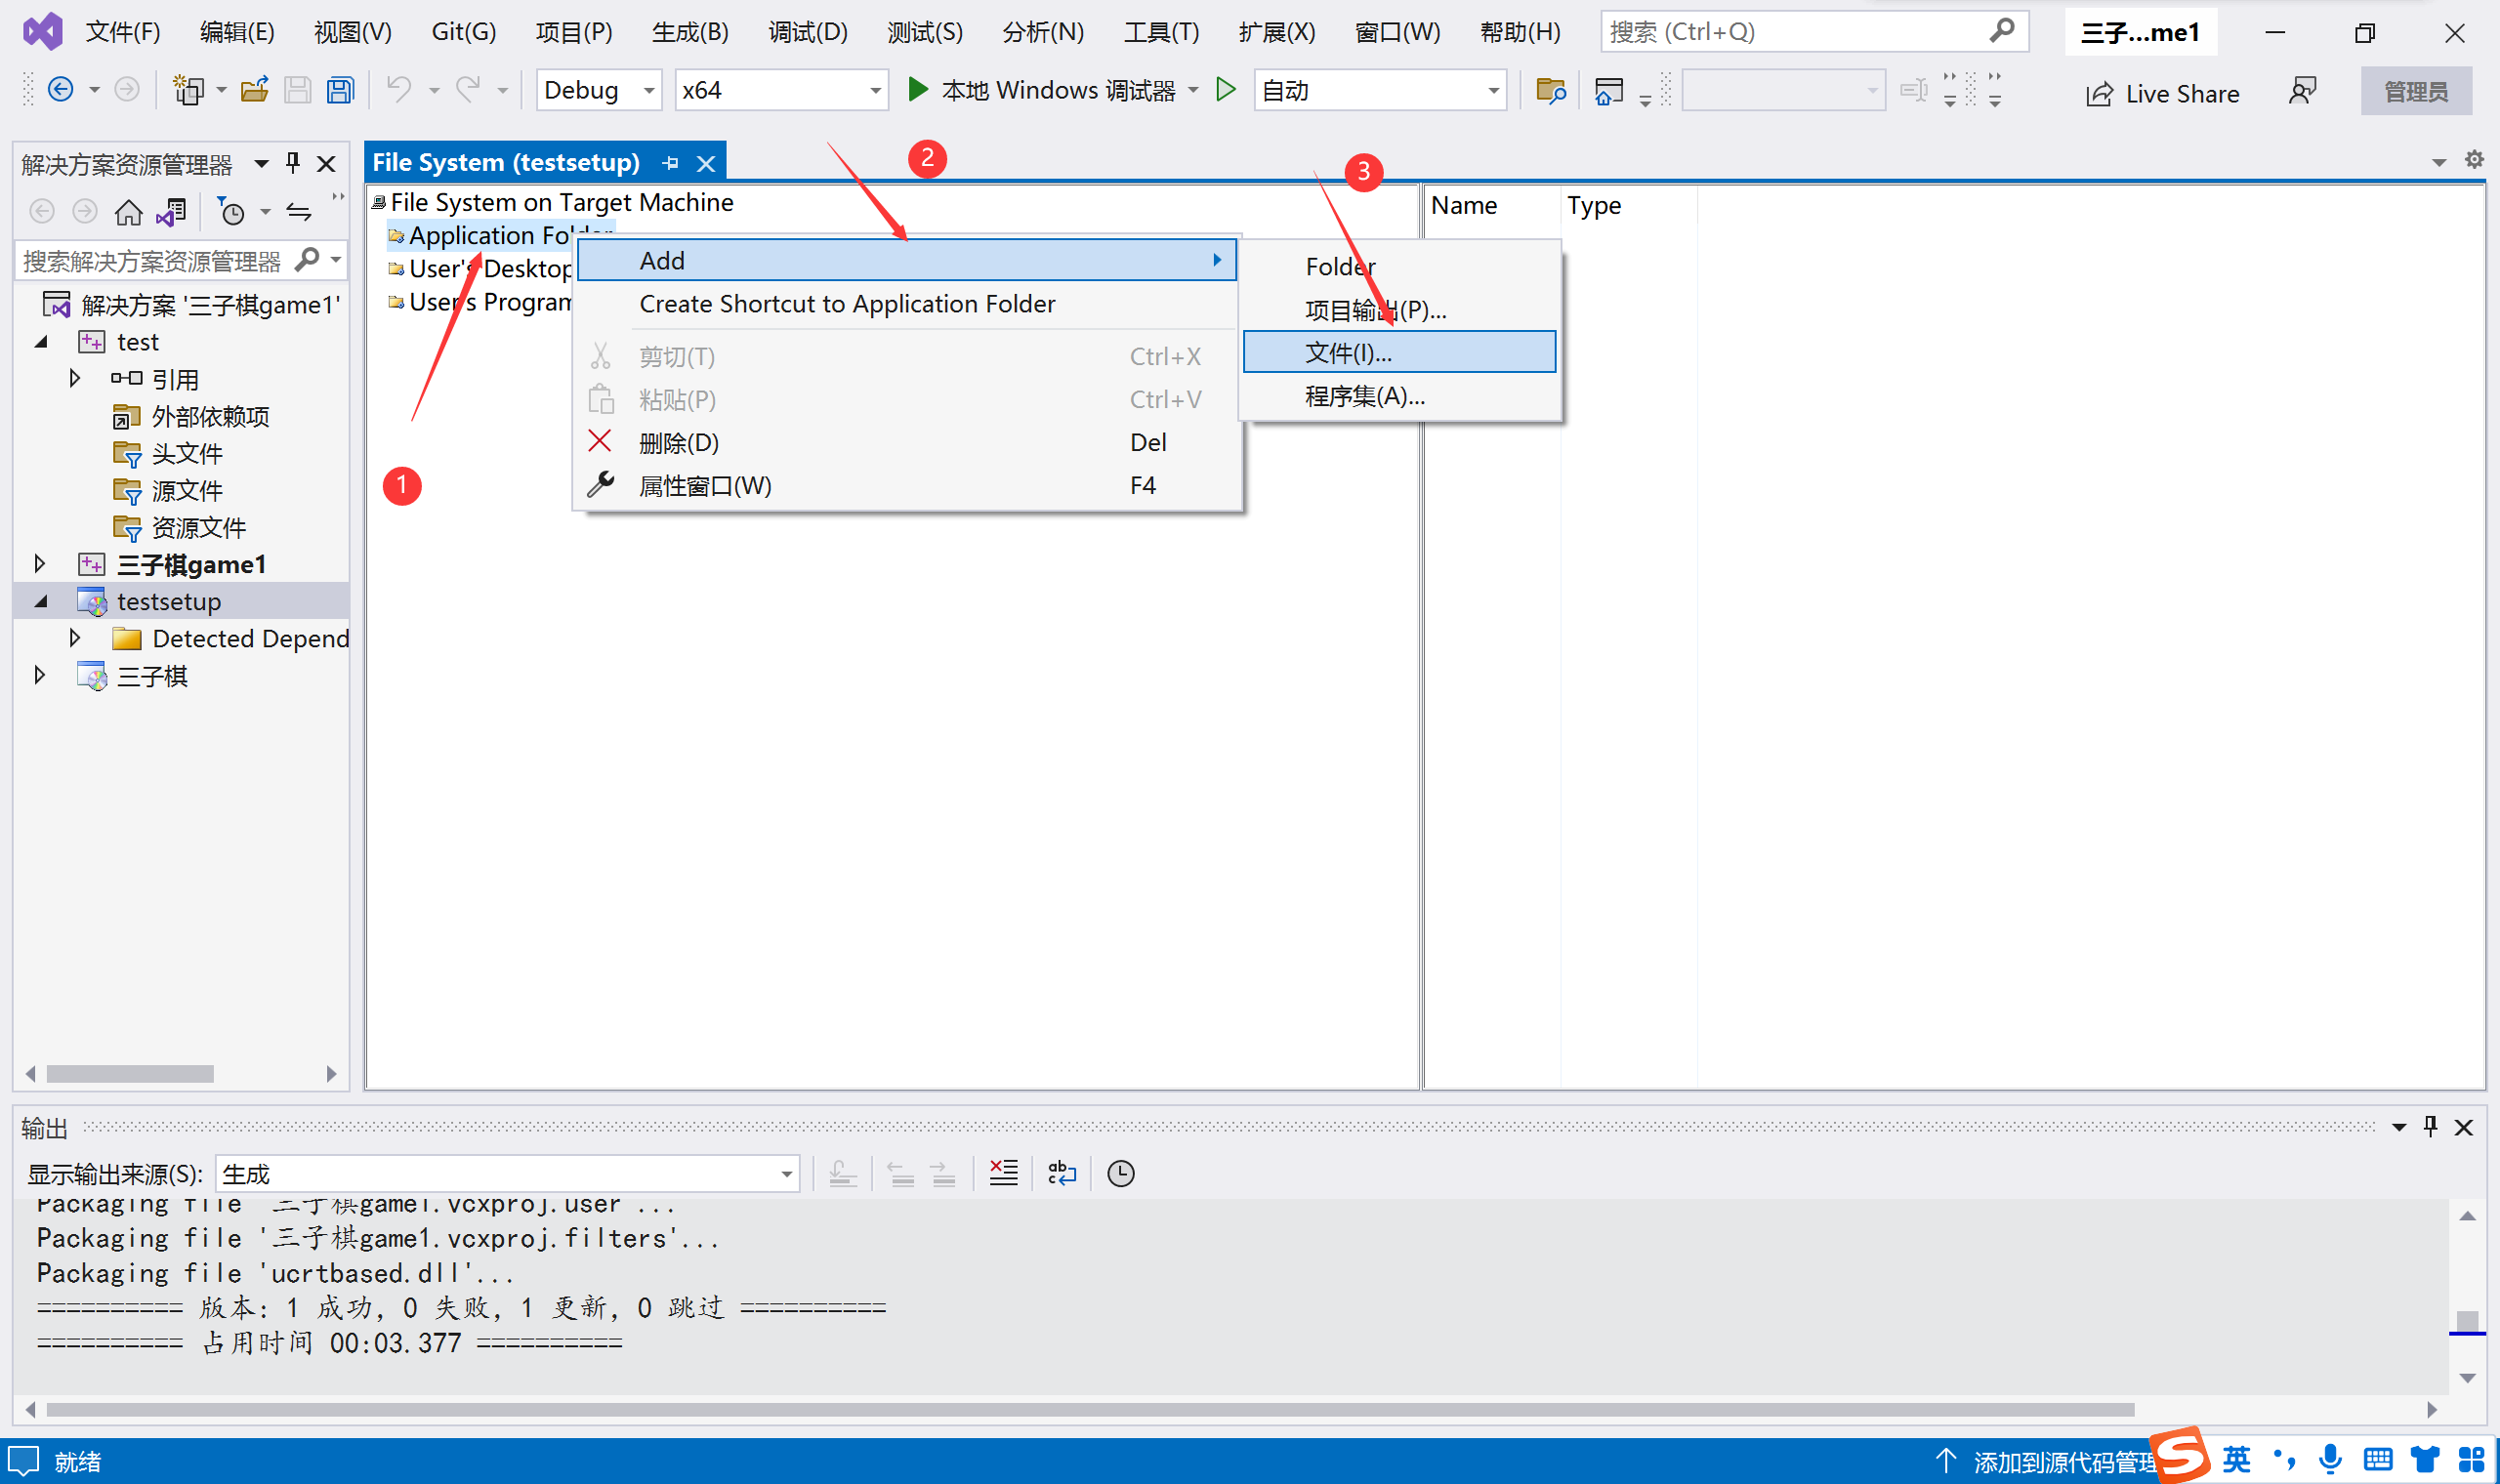Click the Live Share button
Image resolution: width=2500 pixels, height=1484 pixels.
click(2162, 93)
